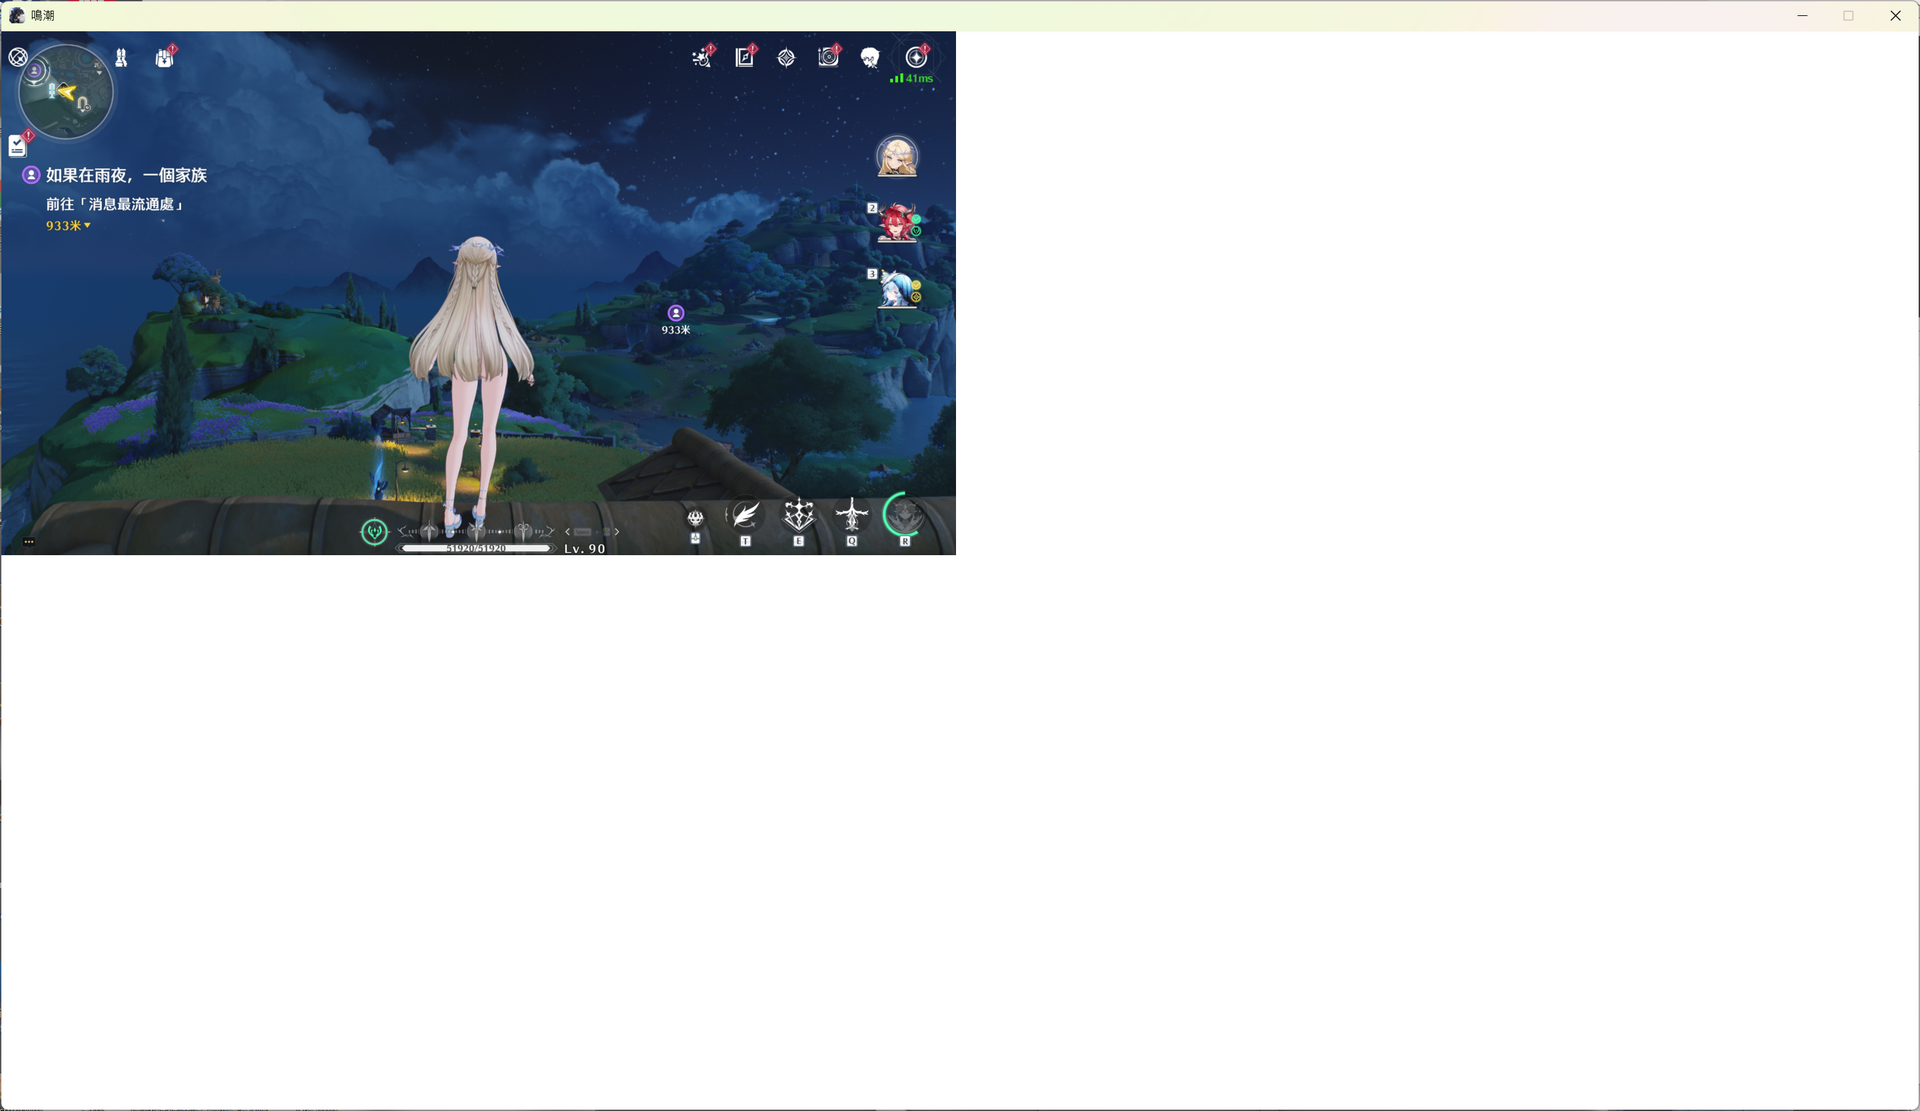
Task: Click the left arrow beside the Space hint
Action: click(568, 532)
